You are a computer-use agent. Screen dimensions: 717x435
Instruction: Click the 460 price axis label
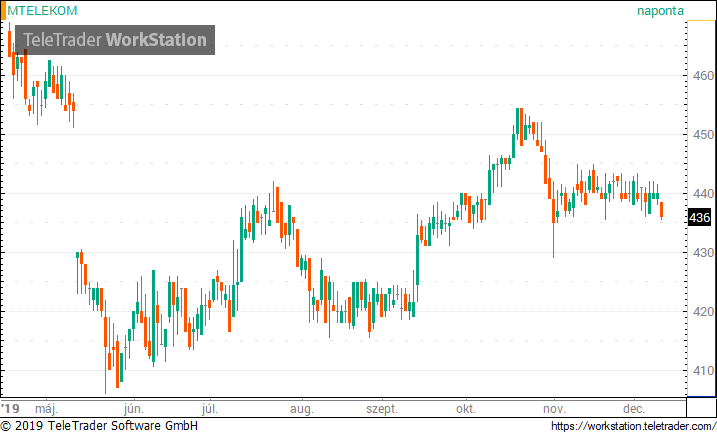pyautogui.click(x=703, y=75)
